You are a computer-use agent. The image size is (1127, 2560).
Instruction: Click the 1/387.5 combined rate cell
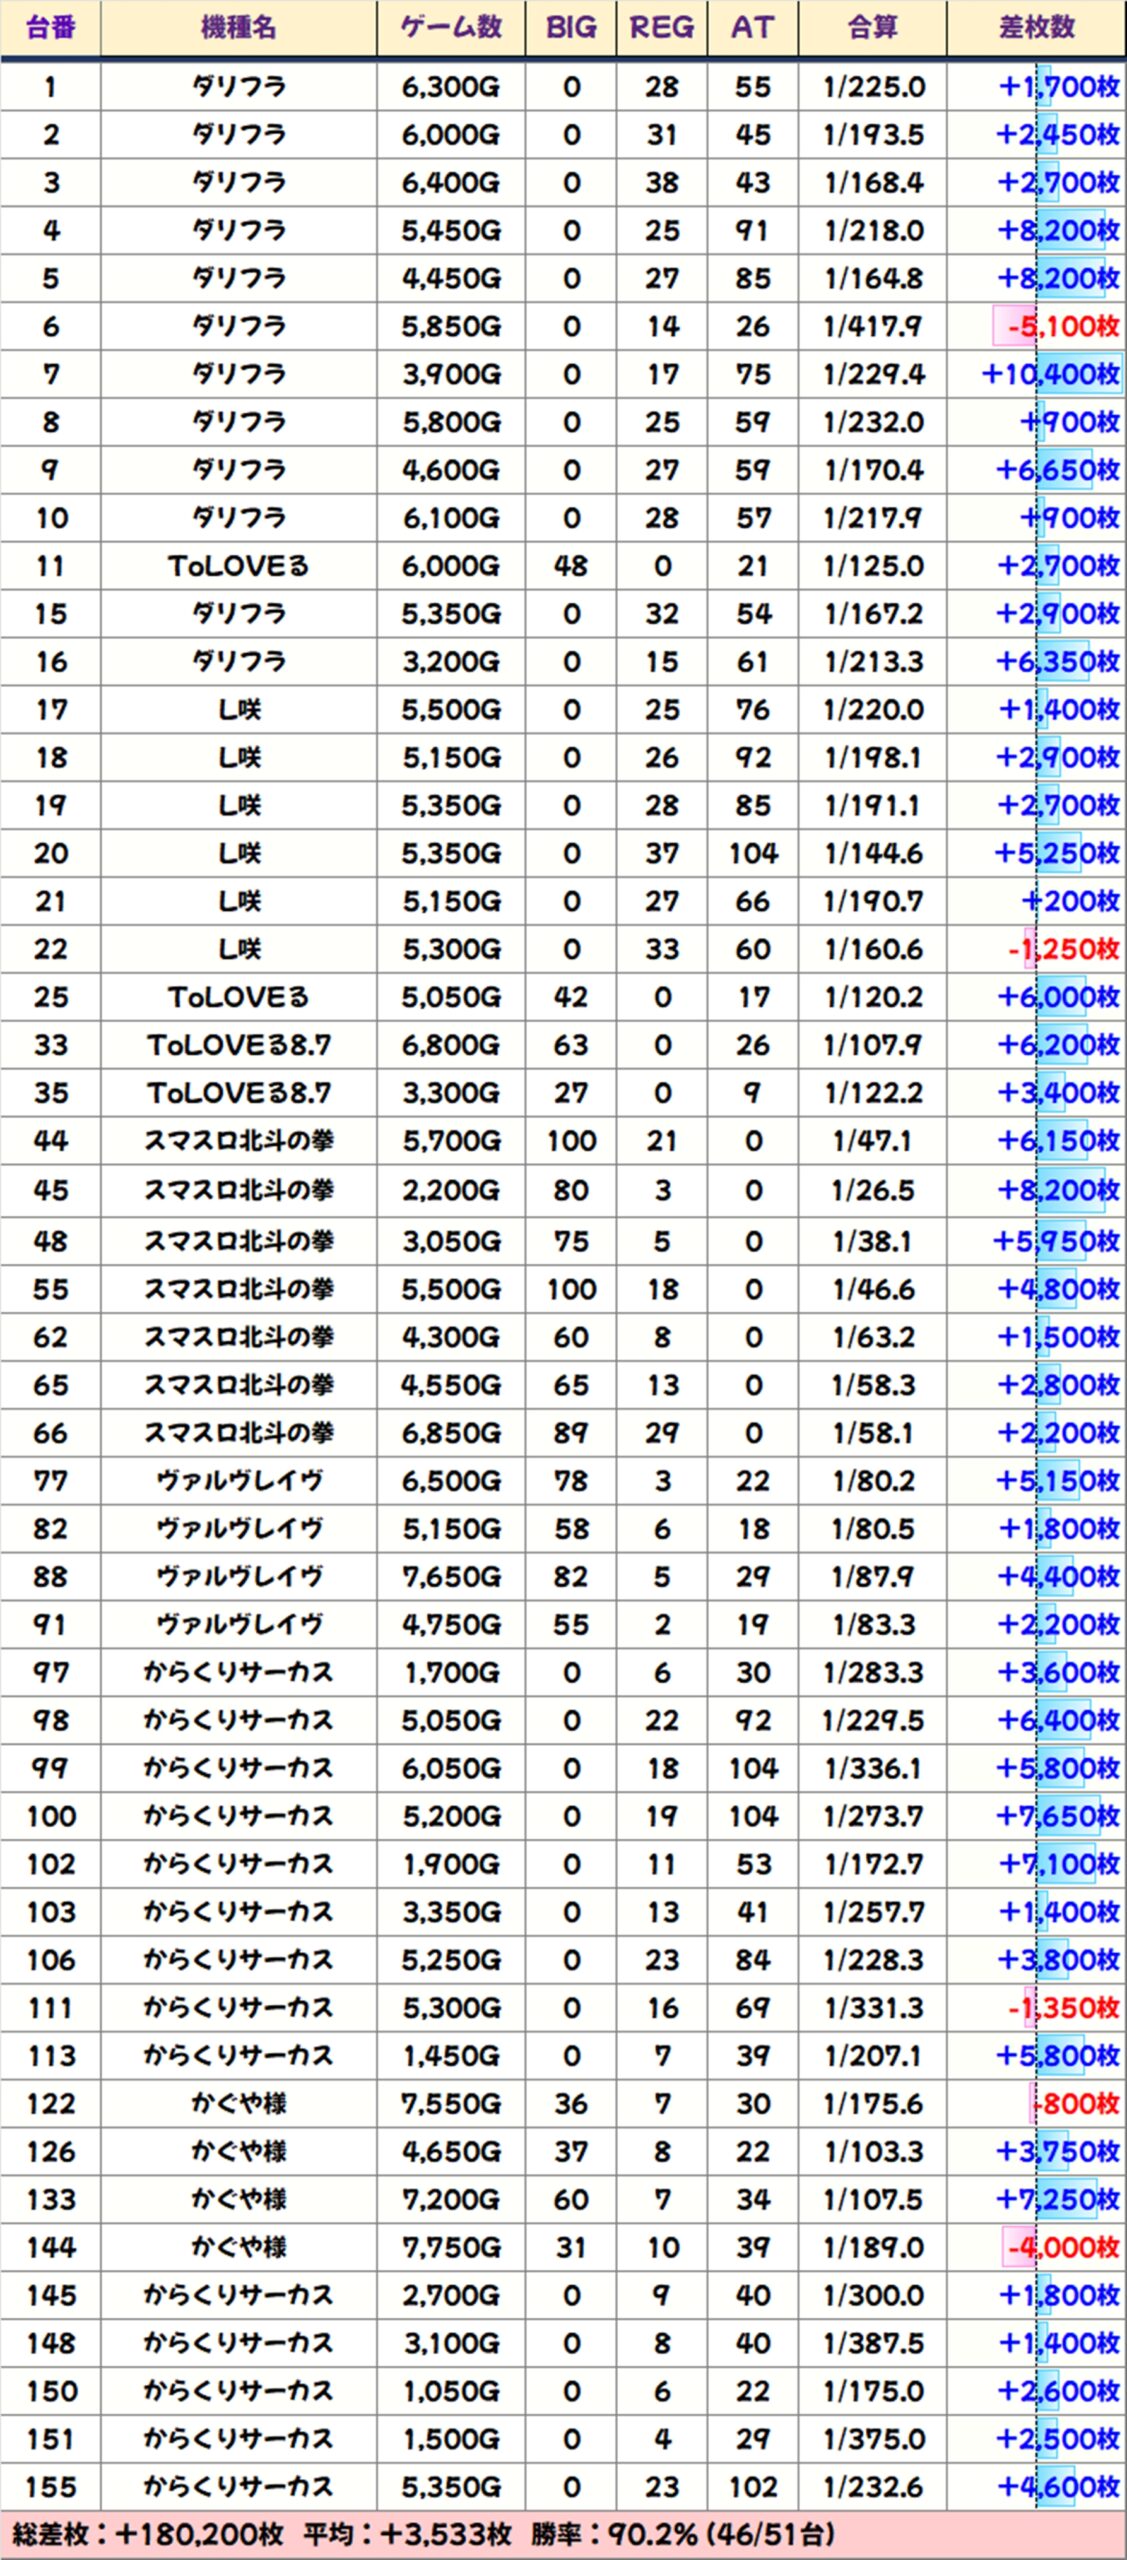coord(872,2344)
